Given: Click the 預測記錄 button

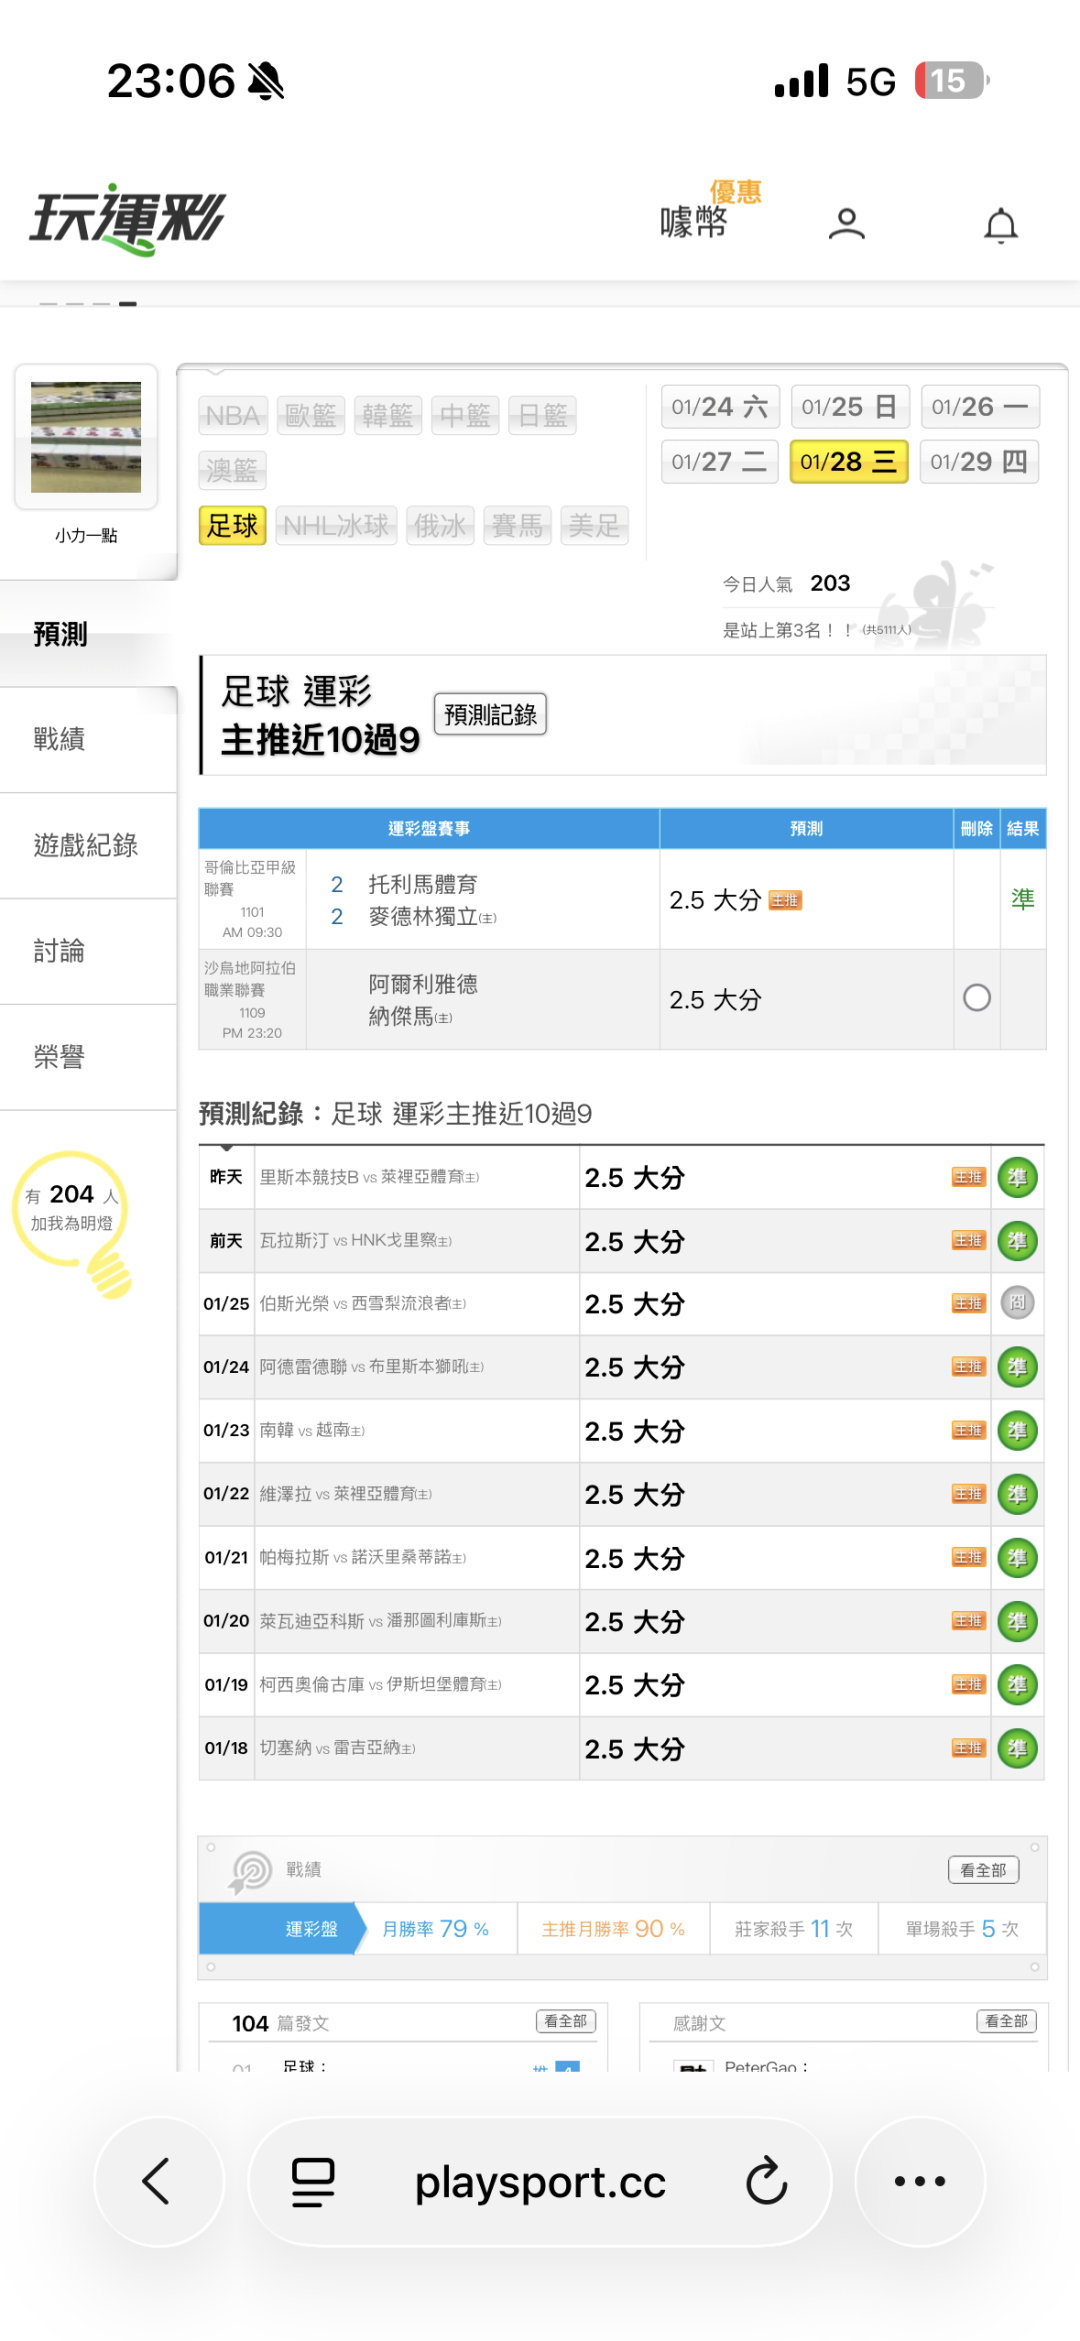Looking at the screenshot, I should [490, 714].
